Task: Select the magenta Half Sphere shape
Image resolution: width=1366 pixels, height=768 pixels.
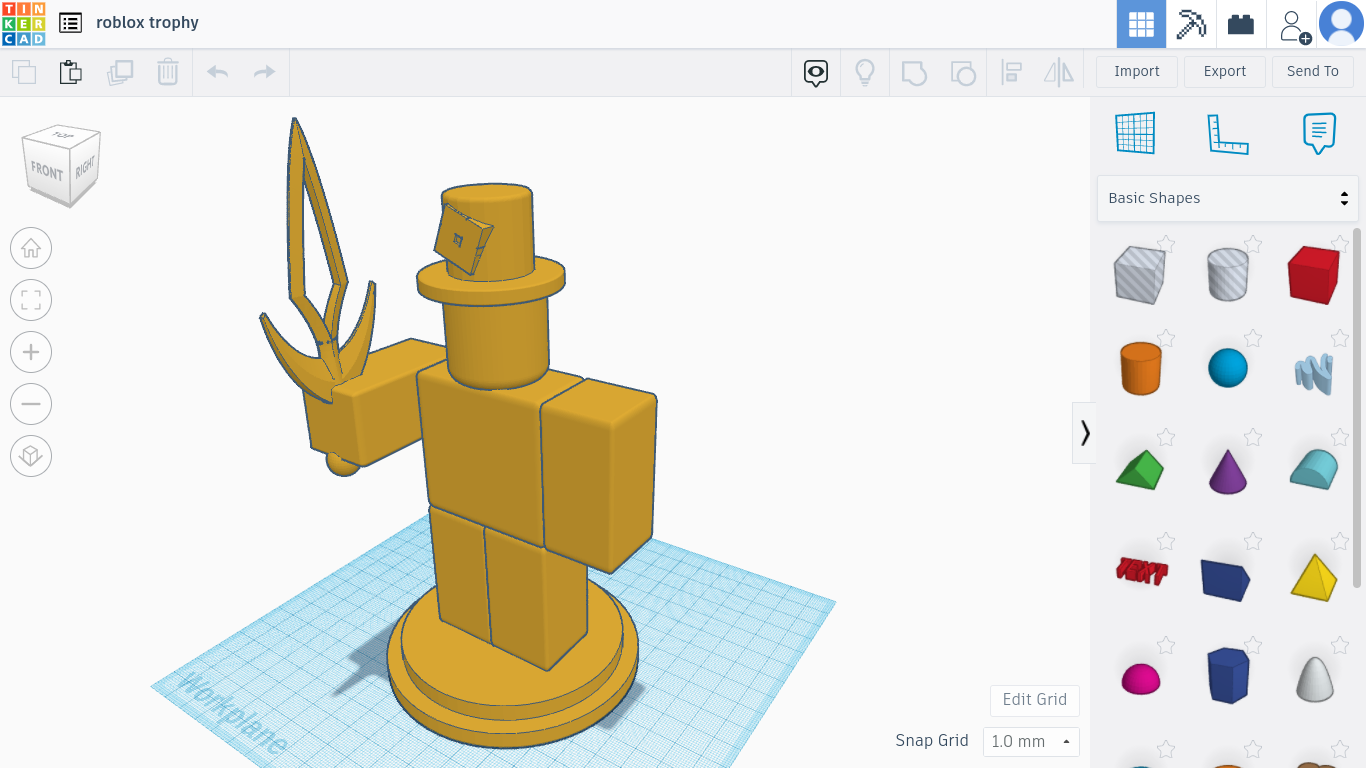Action: [x=1141, y=678]
